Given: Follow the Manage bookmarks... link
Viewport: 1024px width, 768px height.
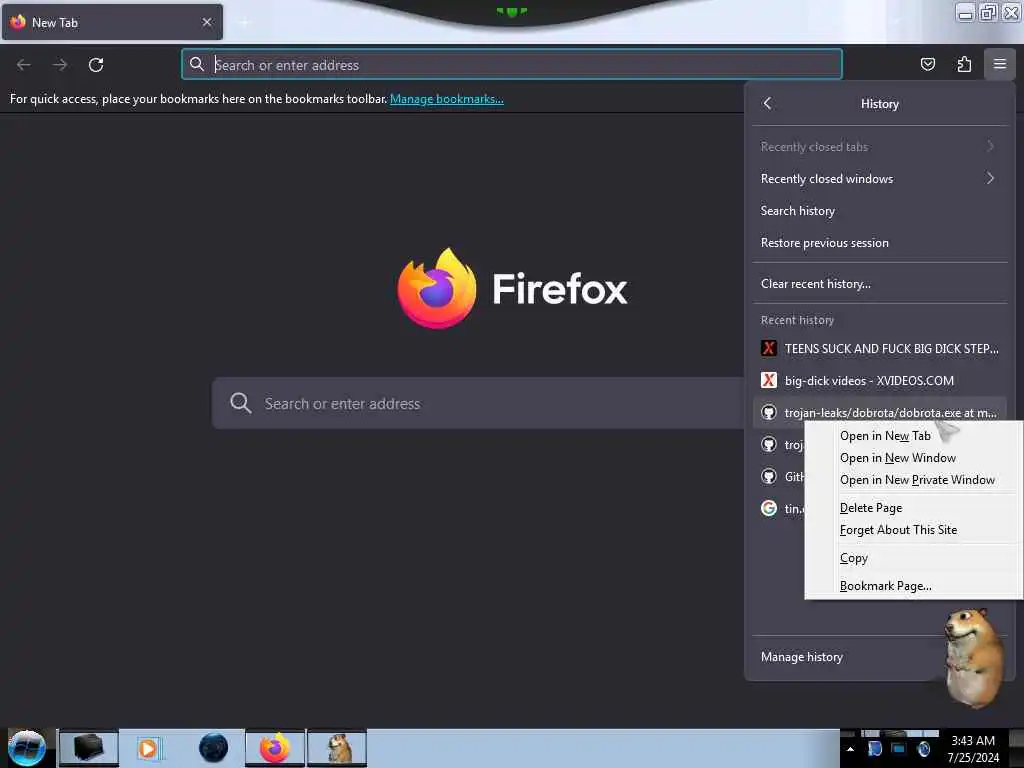Looking at the screenshot, I should click(447, 99).
